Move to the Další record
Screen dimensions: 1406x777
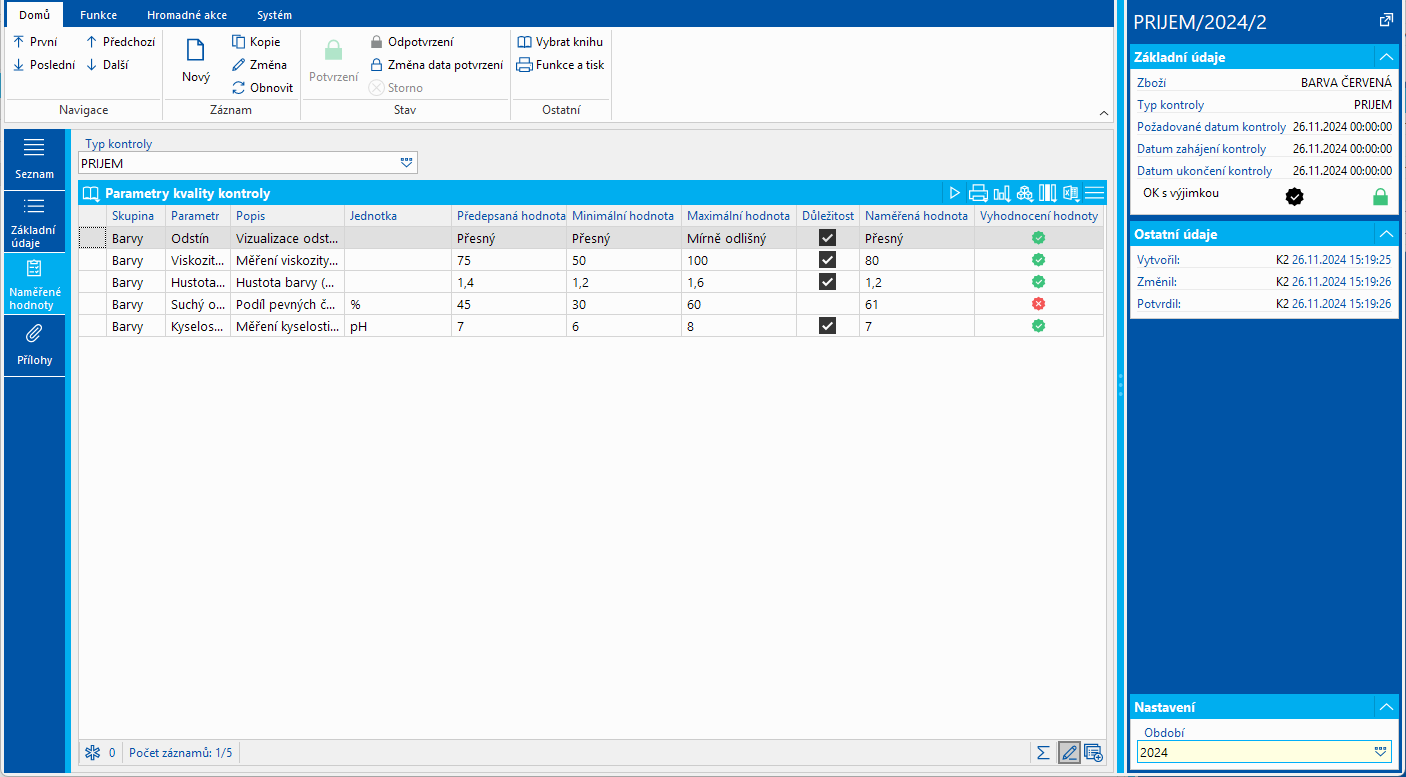107,65
